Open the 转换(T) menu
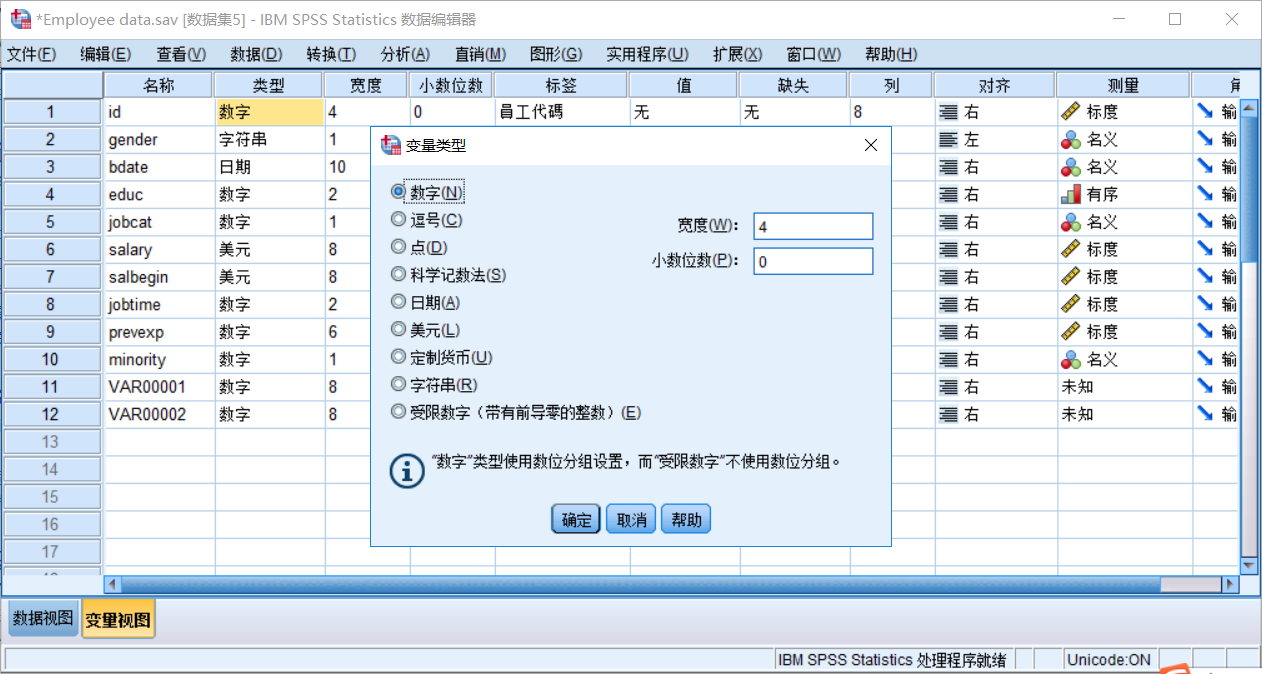 [331, 54]
